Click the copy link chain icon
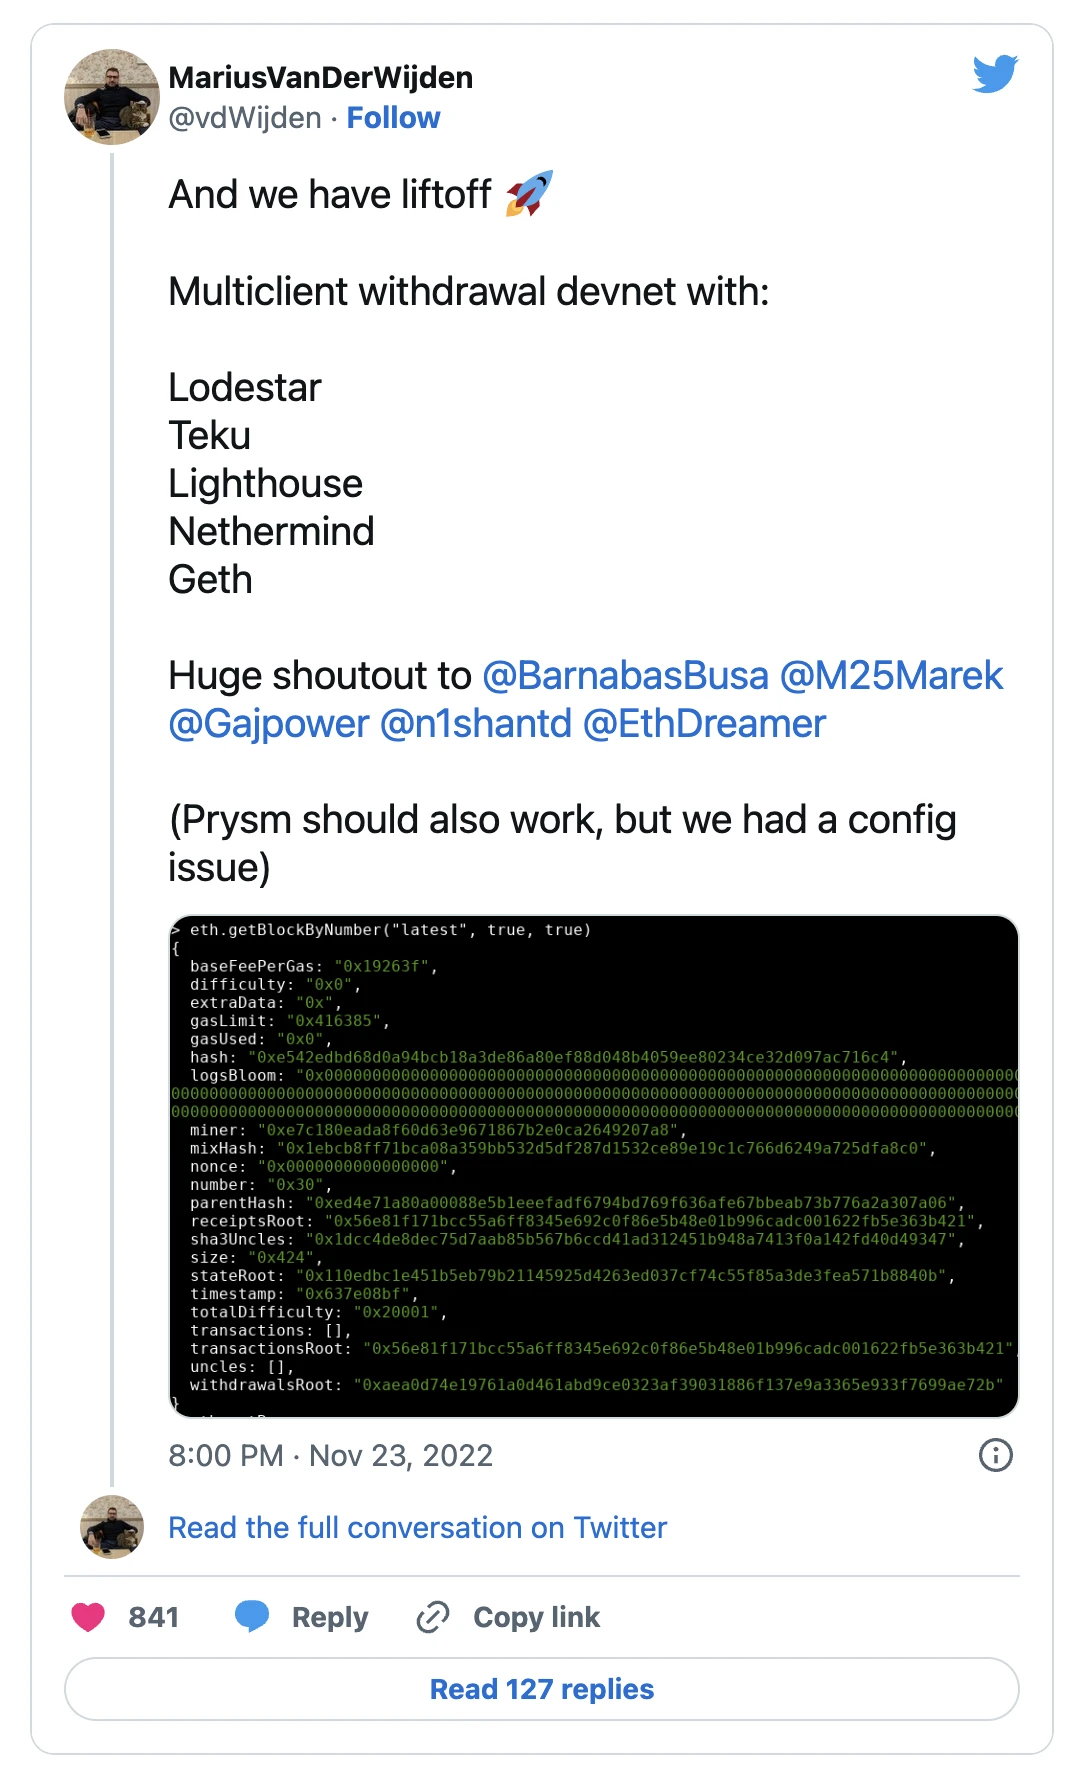This screenshot has height=1776, width=1086. point(432,1617)
